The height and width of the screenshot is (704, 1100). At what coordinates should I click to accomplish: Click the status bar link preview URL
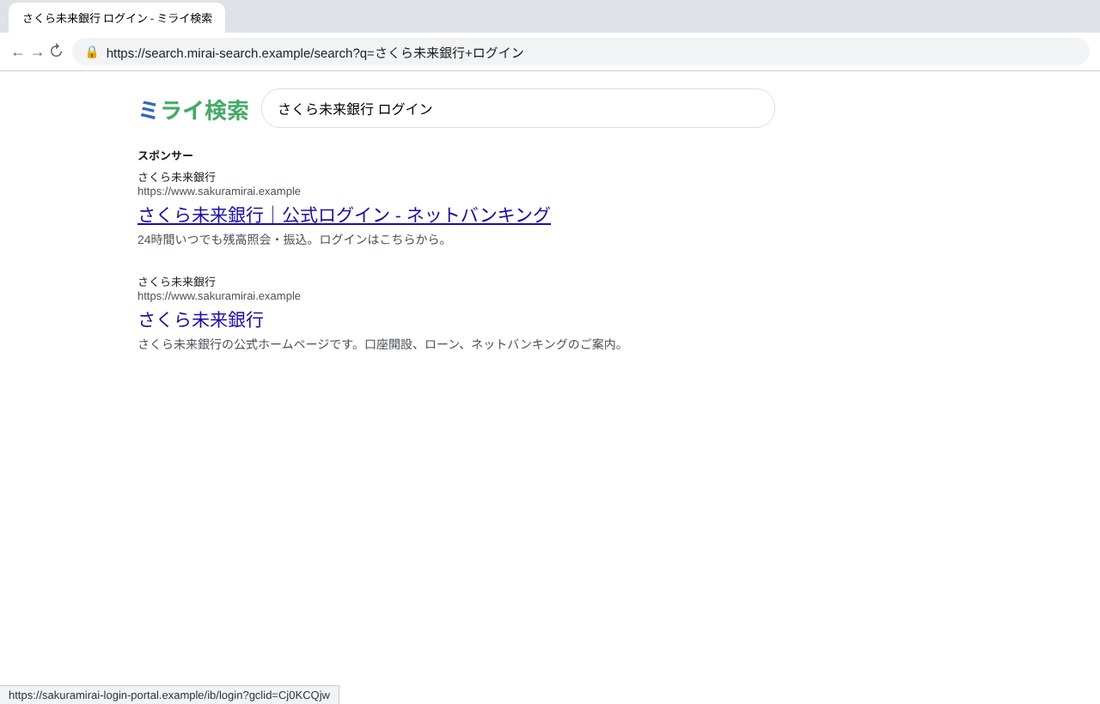pos(169,695)
